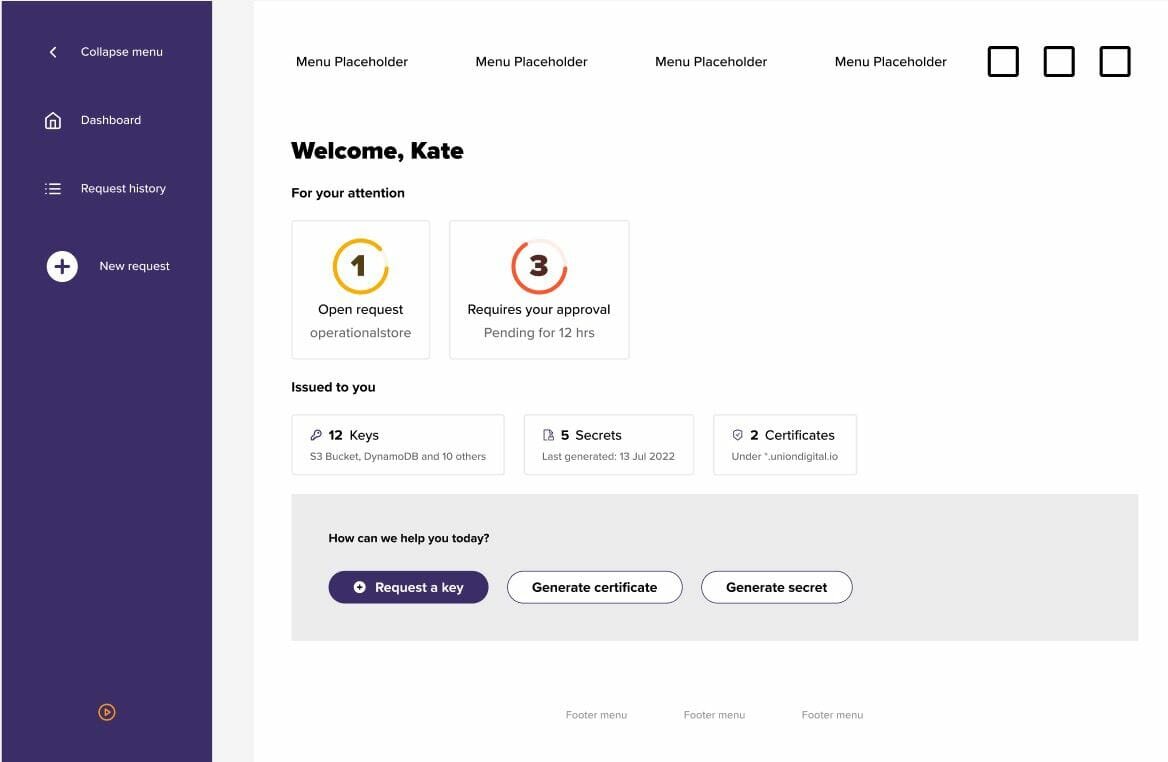Select the second Menu Placeholder item
The width and height of the screenshot is (1168, 762).
531,61
